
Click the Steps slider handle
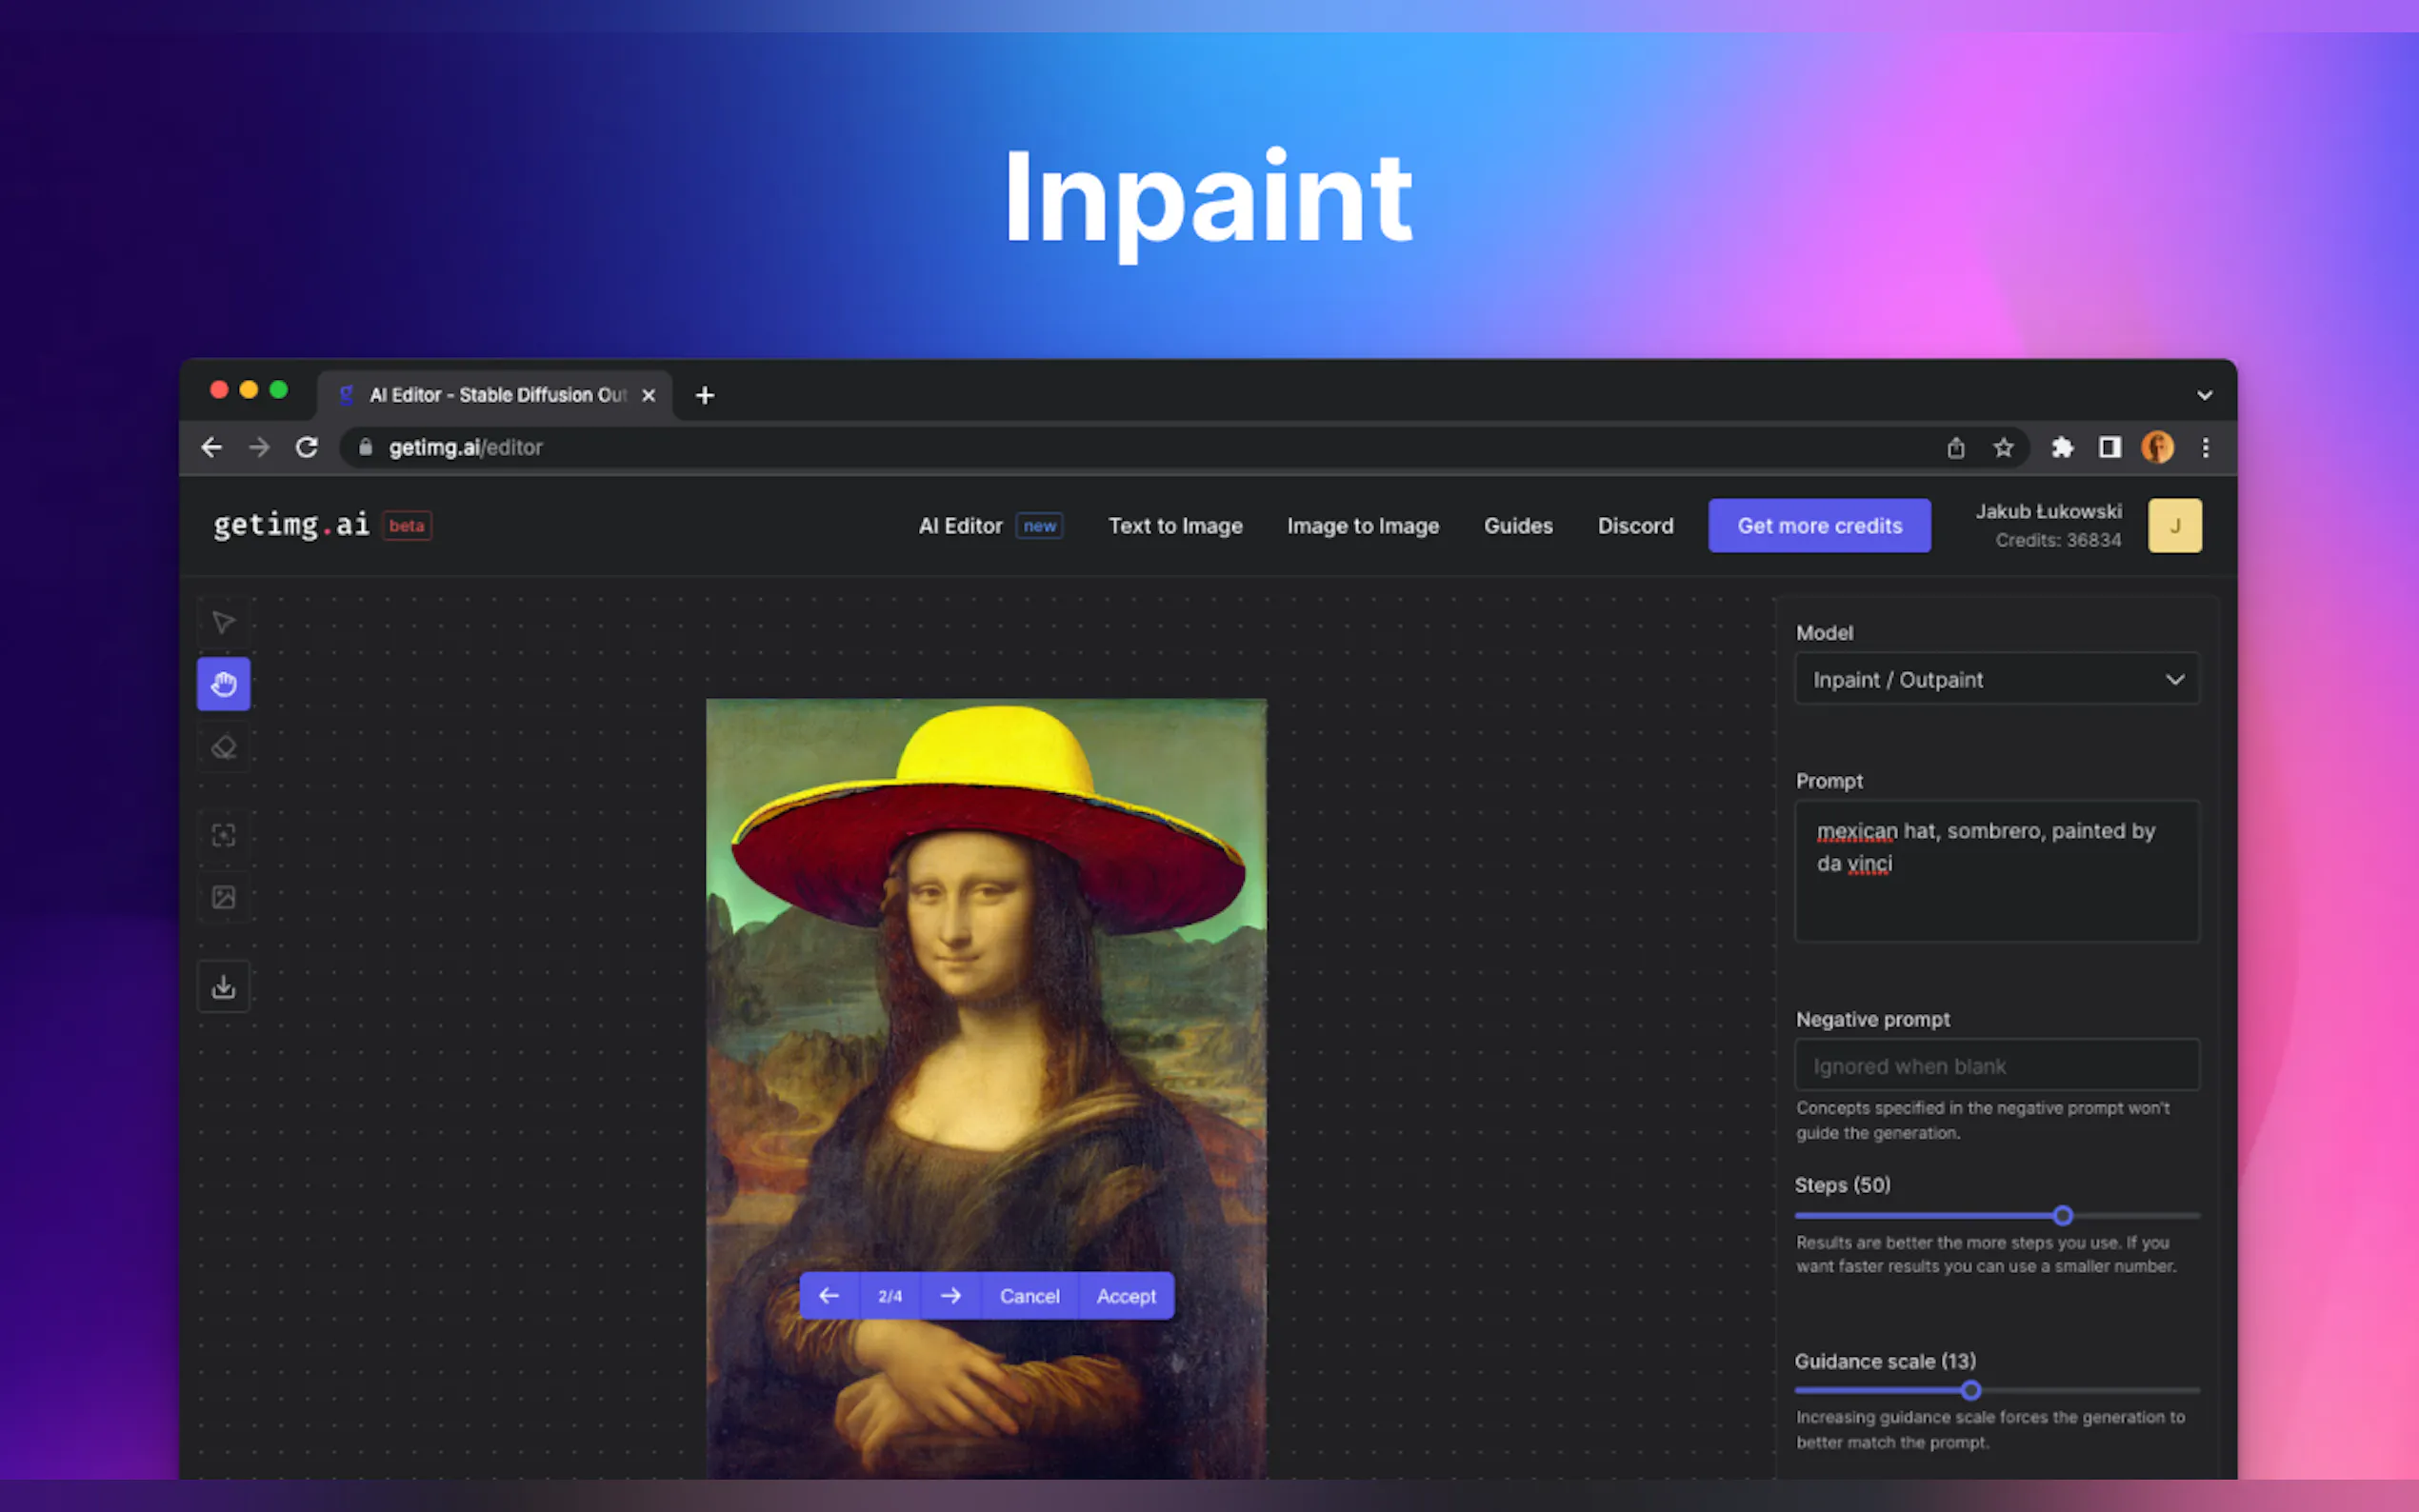click(x=2062, y=1216)
